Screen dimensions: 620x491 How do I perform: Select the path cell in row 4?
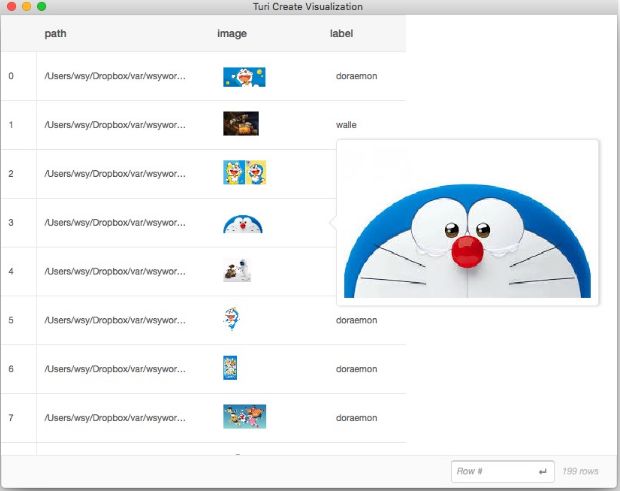[115, 271]
